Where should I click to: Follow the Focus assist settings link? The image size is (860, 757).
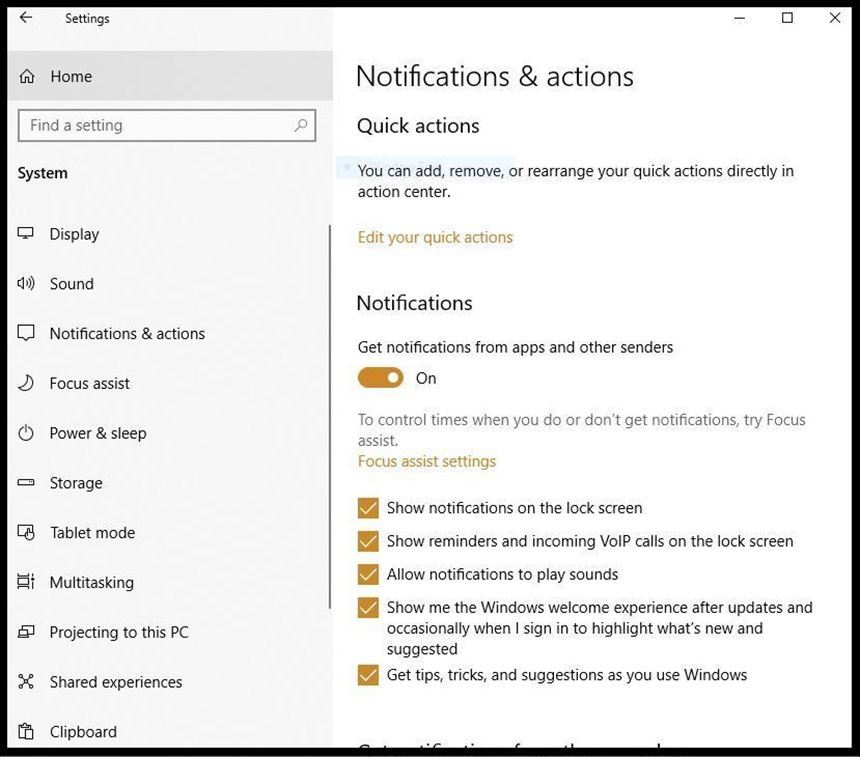pos(427,461)
